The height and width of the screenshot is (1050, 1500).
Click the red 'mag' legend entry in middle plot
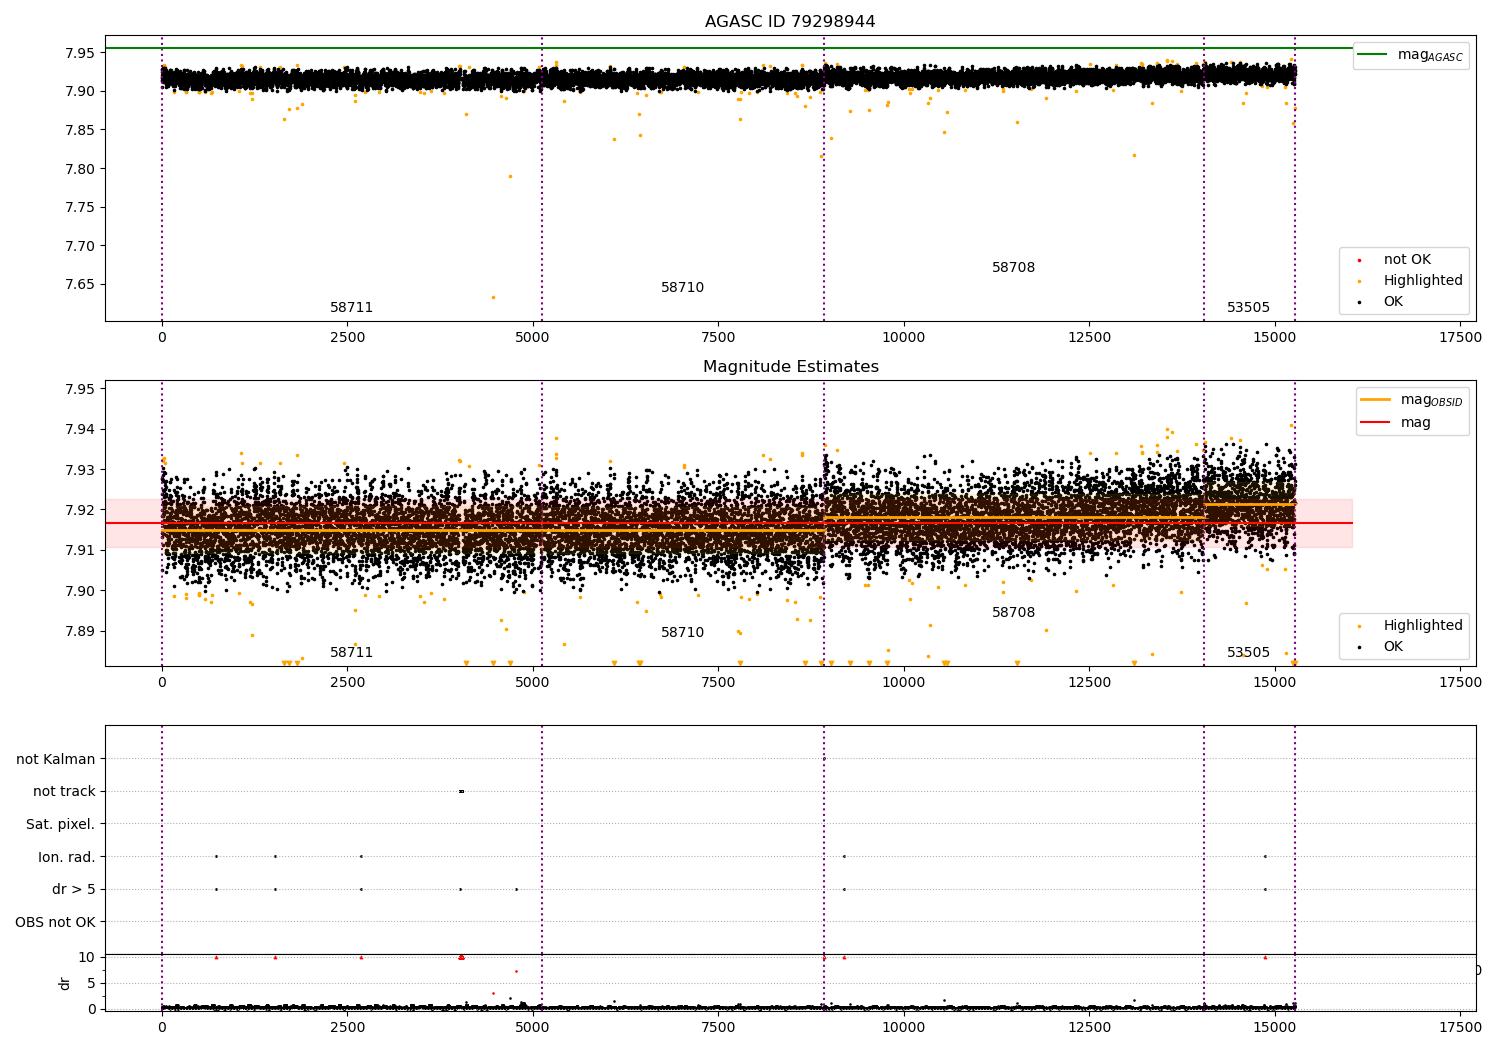tap(1395, 423)
